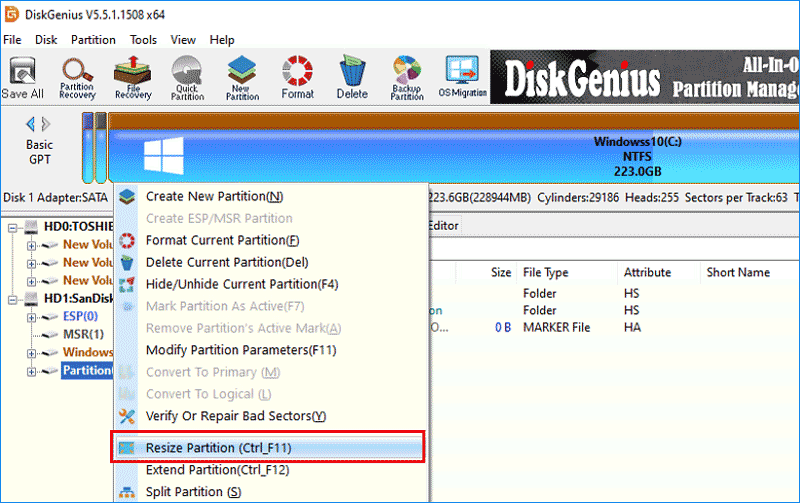Launch the OS Migration tool
The width and height of the screenshot is (800, 503).
click(x=462, y=78)
